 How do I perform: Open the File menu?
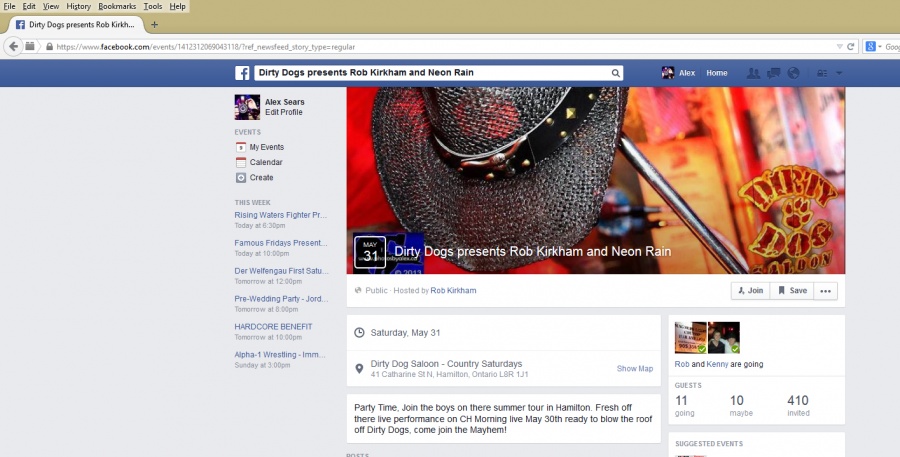(9, 6)
